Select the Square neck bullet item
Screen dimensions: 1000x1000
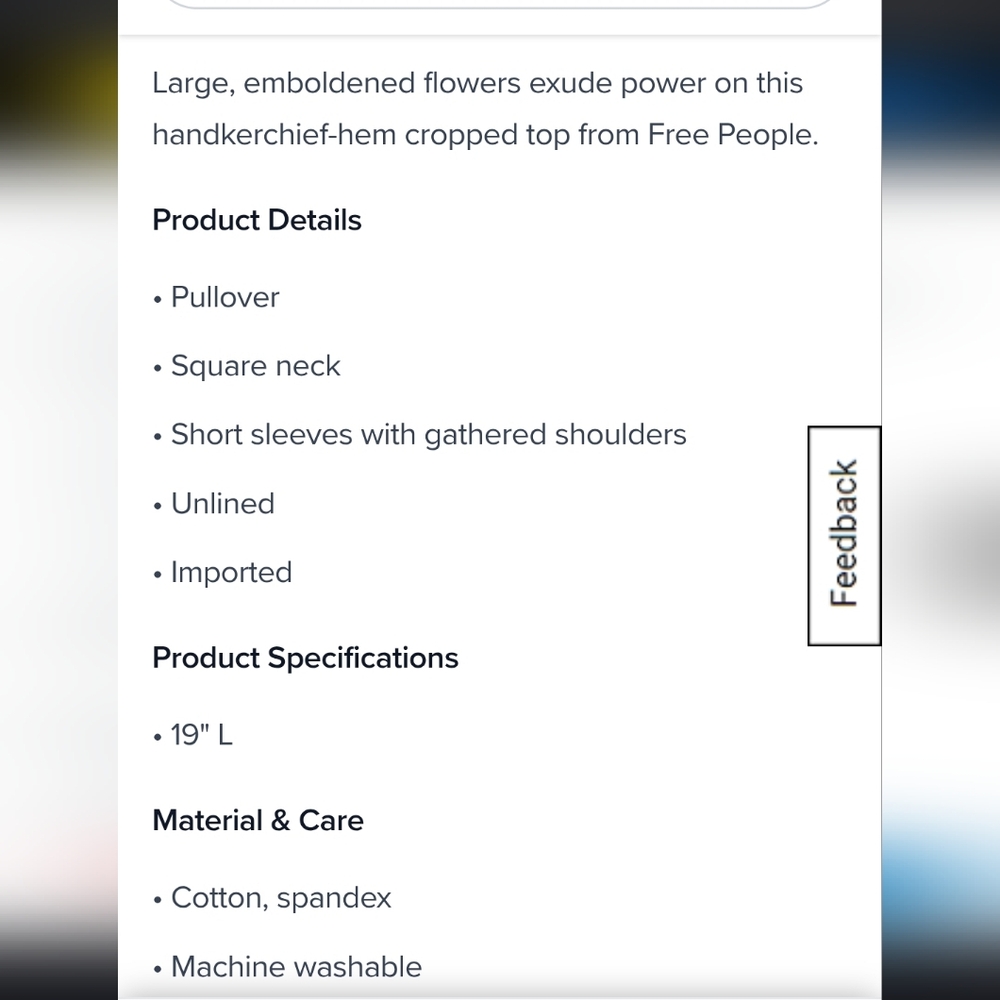[255, 366]
